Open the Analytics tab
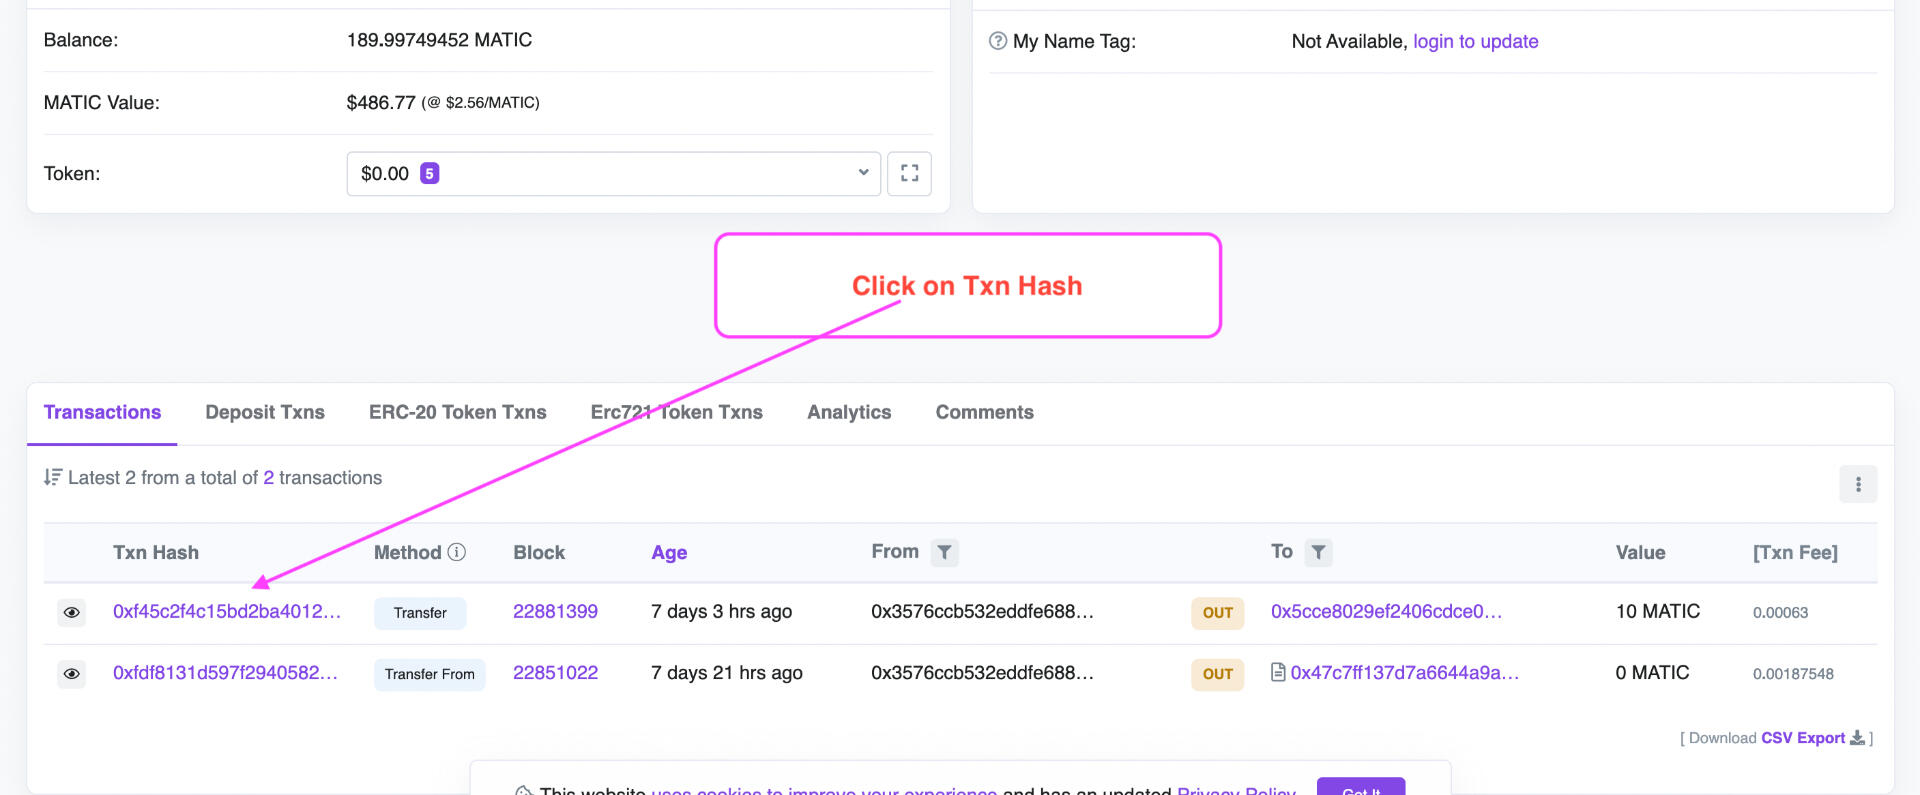The image size is (1920, 795). pyautogui.click(x=849, y=412)
